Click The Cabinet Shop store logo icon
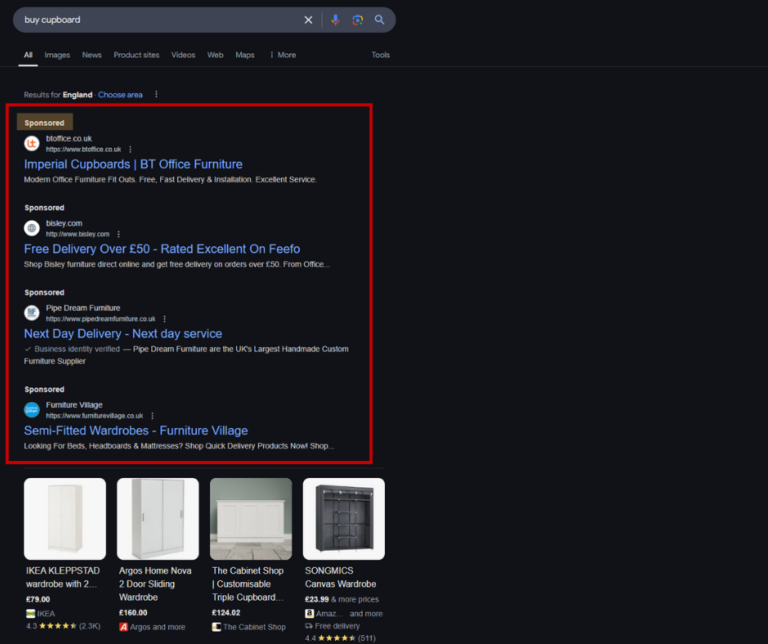768x644 pixels. point(216,627)
